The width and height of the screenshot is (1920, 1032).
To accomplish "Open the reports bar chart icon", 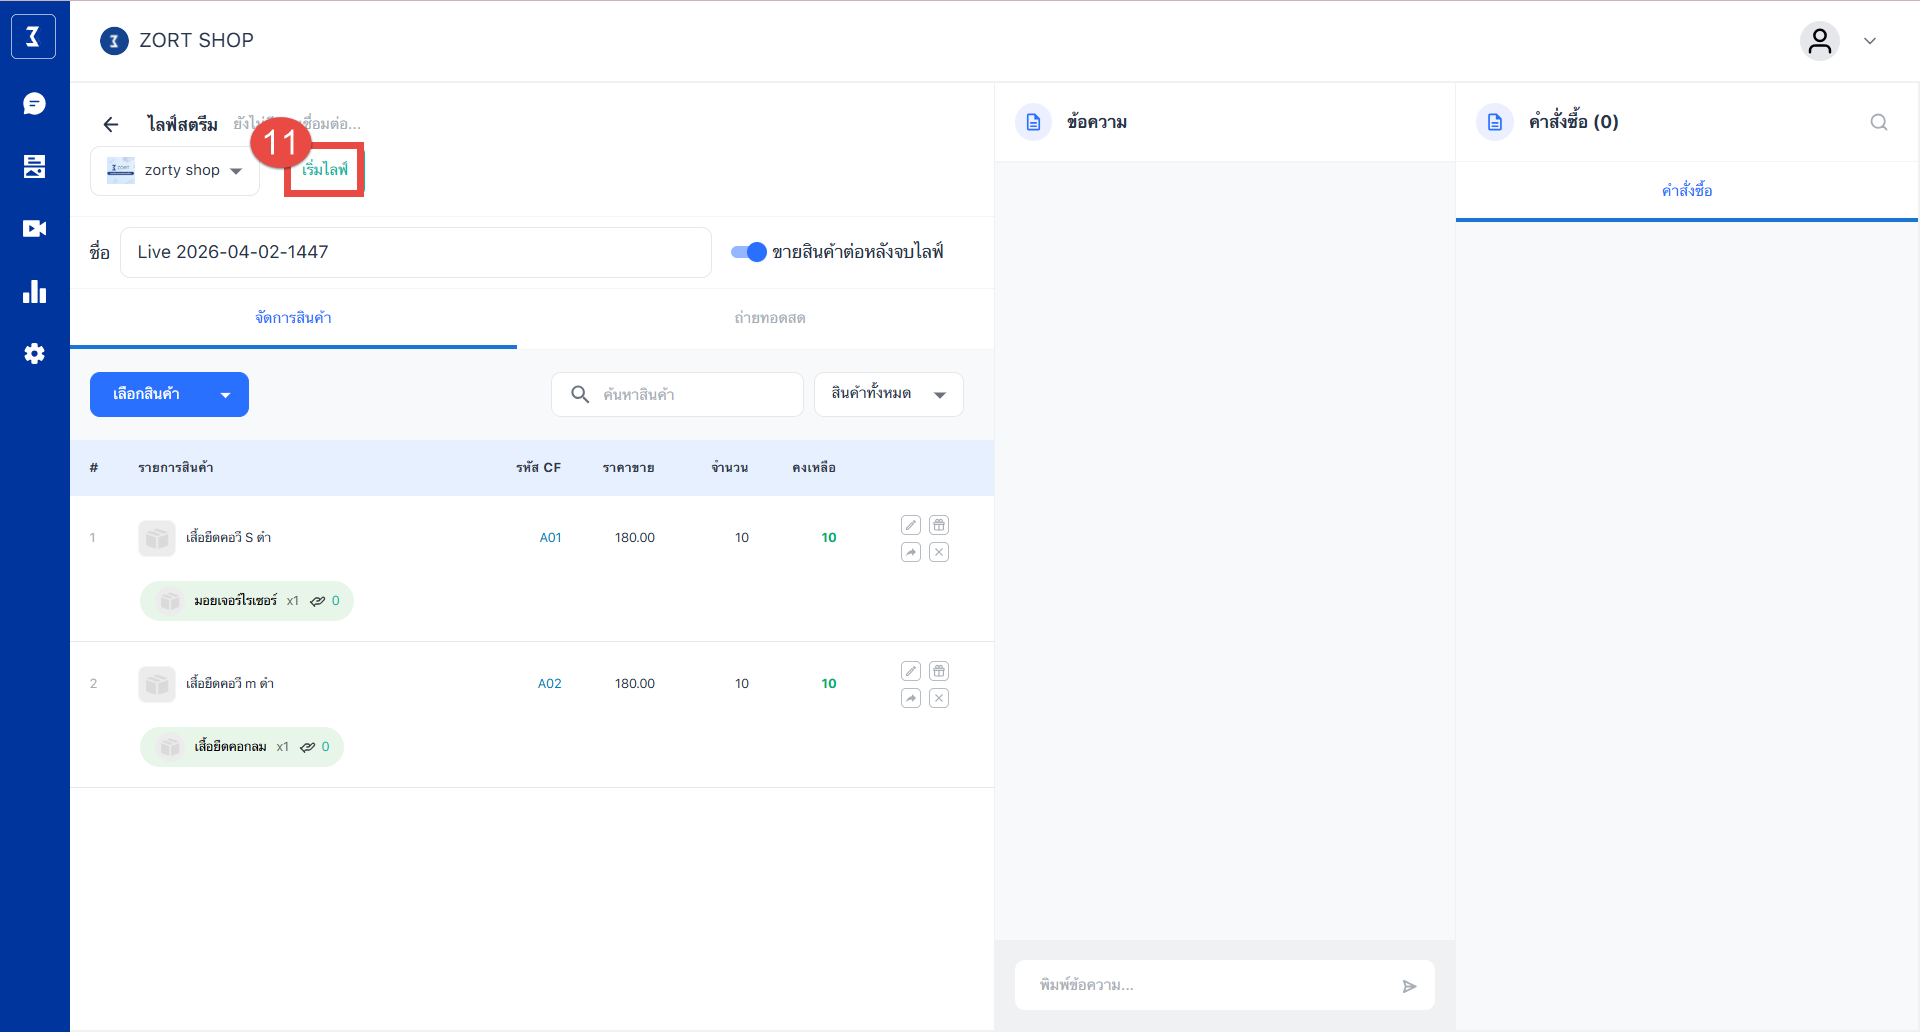I will point(34,292).
